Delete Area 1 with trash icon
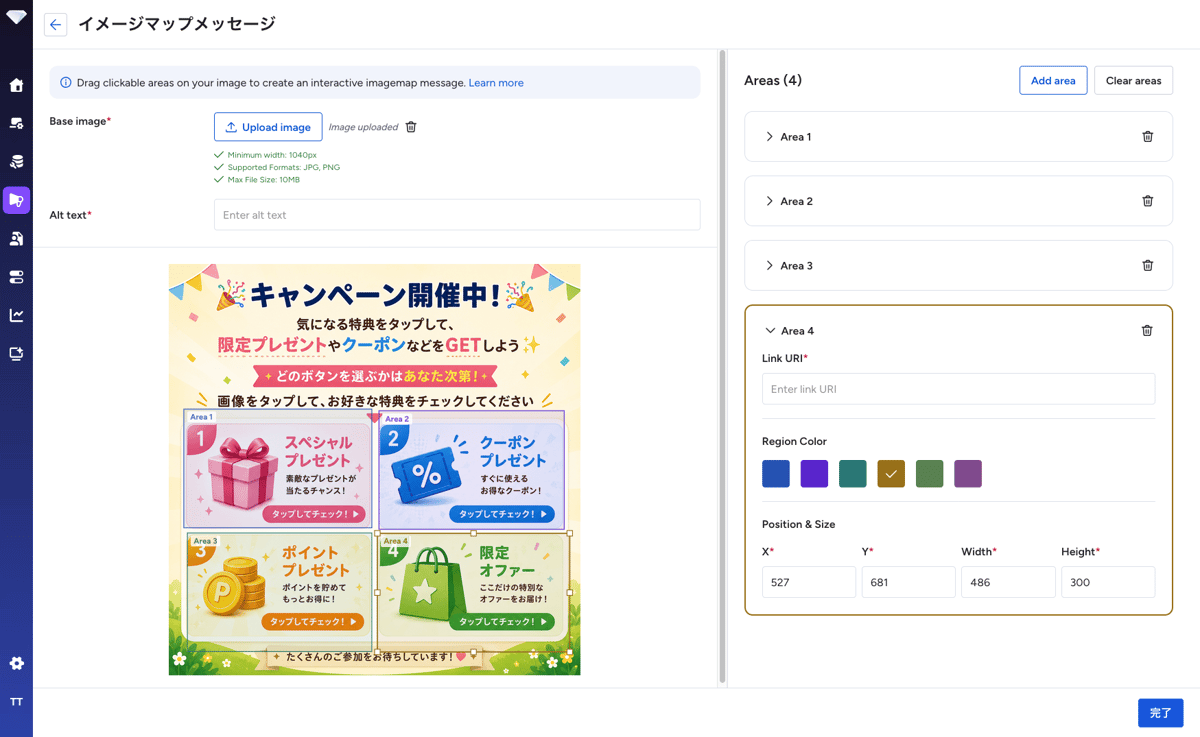The height and width of the screenshot is (737, 1200). [1147, 137]
